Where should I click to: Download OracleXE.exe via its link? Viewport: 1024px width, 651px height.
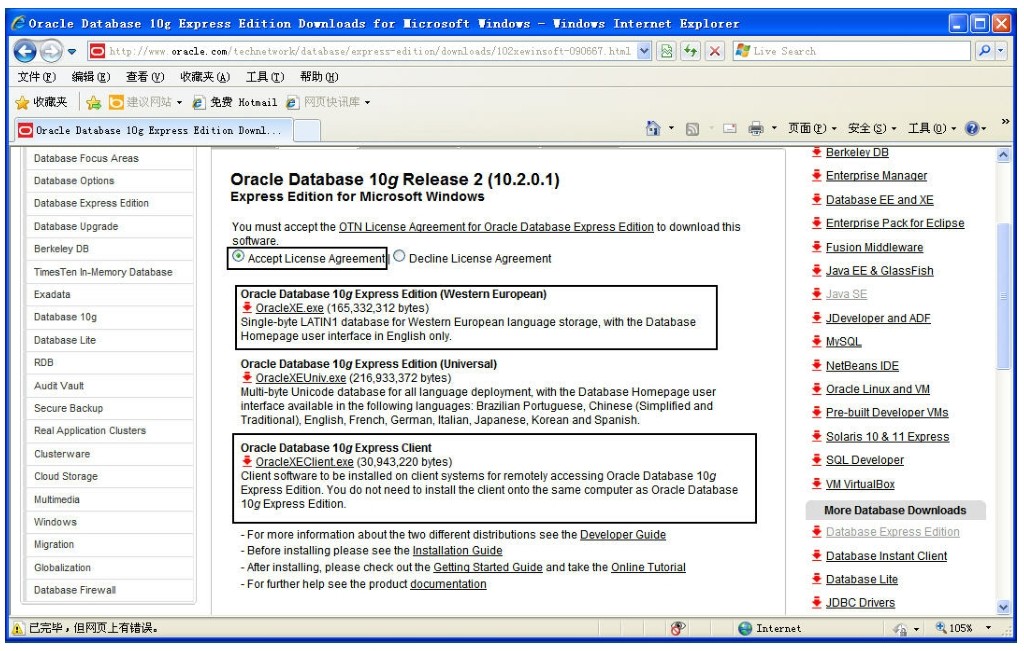(289, 308)
